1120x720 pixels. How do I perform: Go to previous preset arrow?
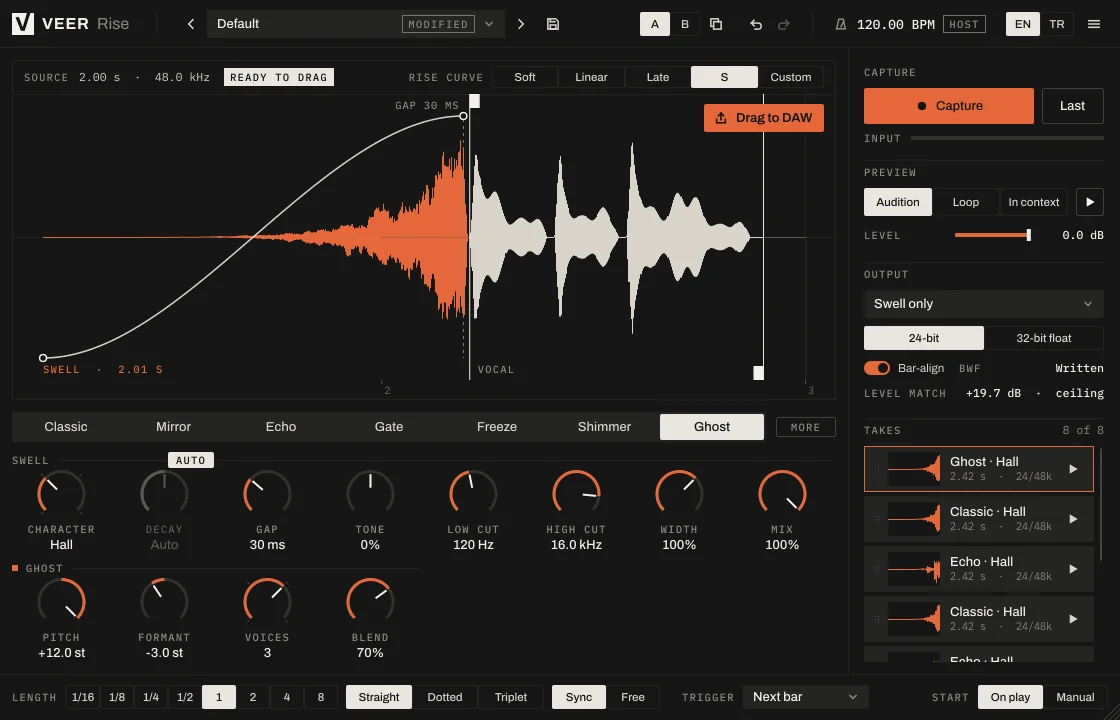pyautogui.click(x=191, y=24)
